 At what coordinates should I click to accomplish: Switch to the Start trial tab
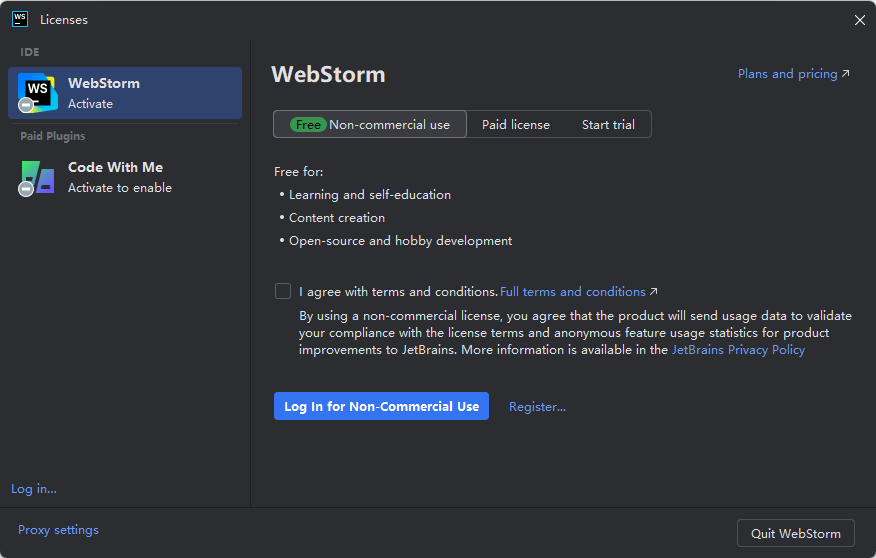(608, 125)
